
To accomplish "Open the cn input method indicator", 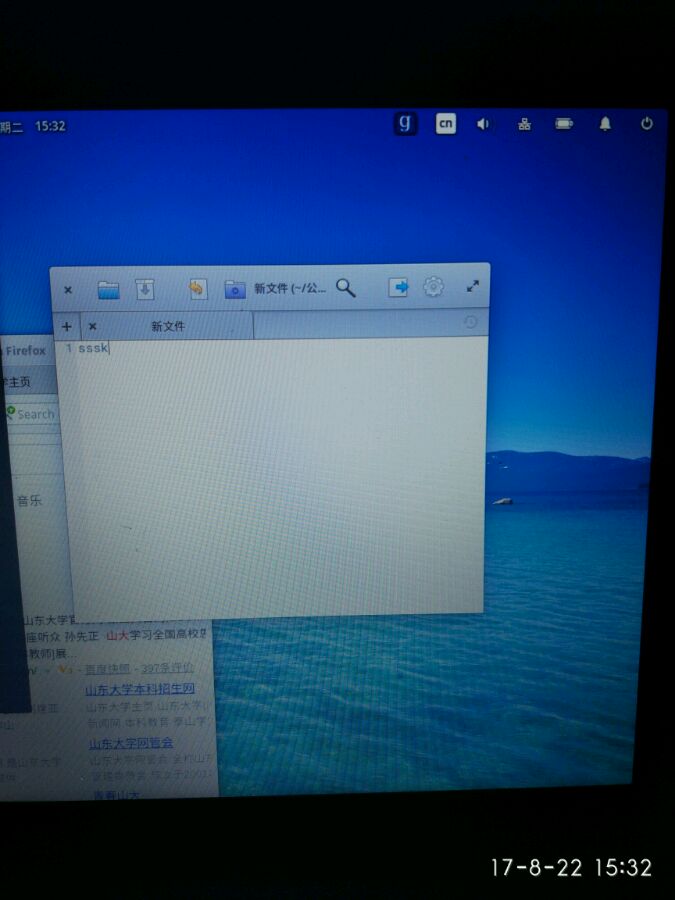I will tap(446, 124).
